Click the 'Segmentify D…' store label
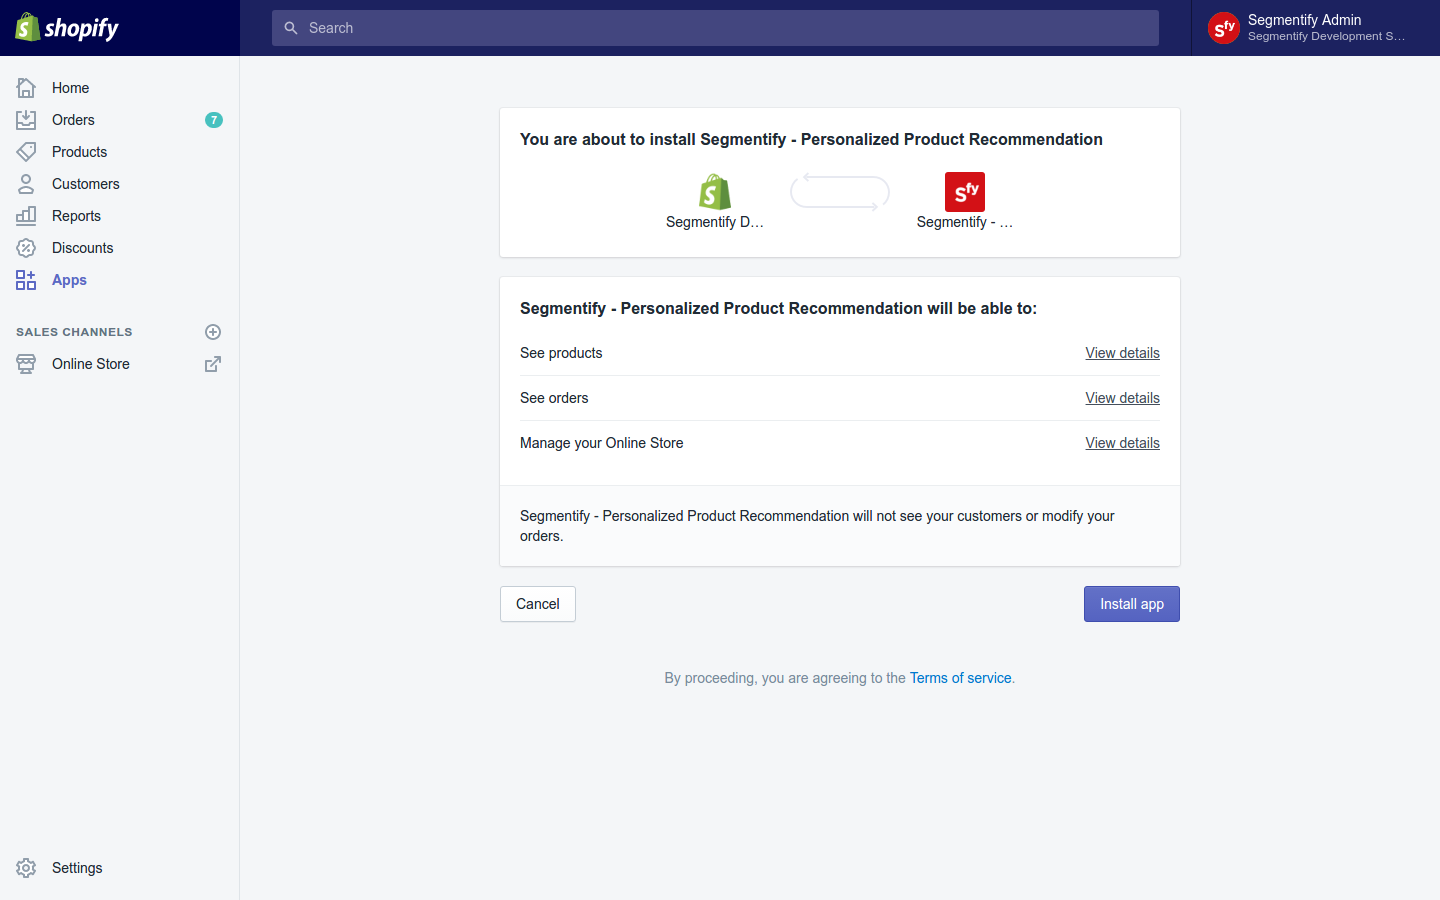Image resolution: width=1440 pixels, height=900 pixels. (715, 222)
